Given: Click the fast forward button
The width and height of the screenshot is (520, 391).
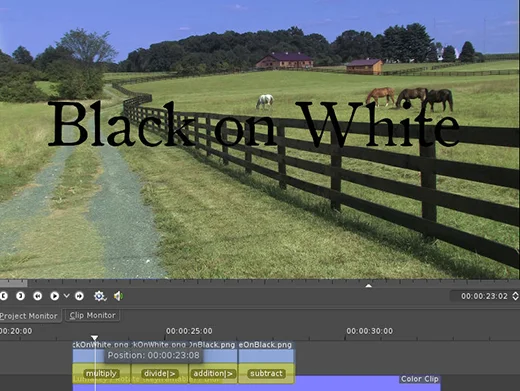Looking at the screenshot, I should pos(79,296).
